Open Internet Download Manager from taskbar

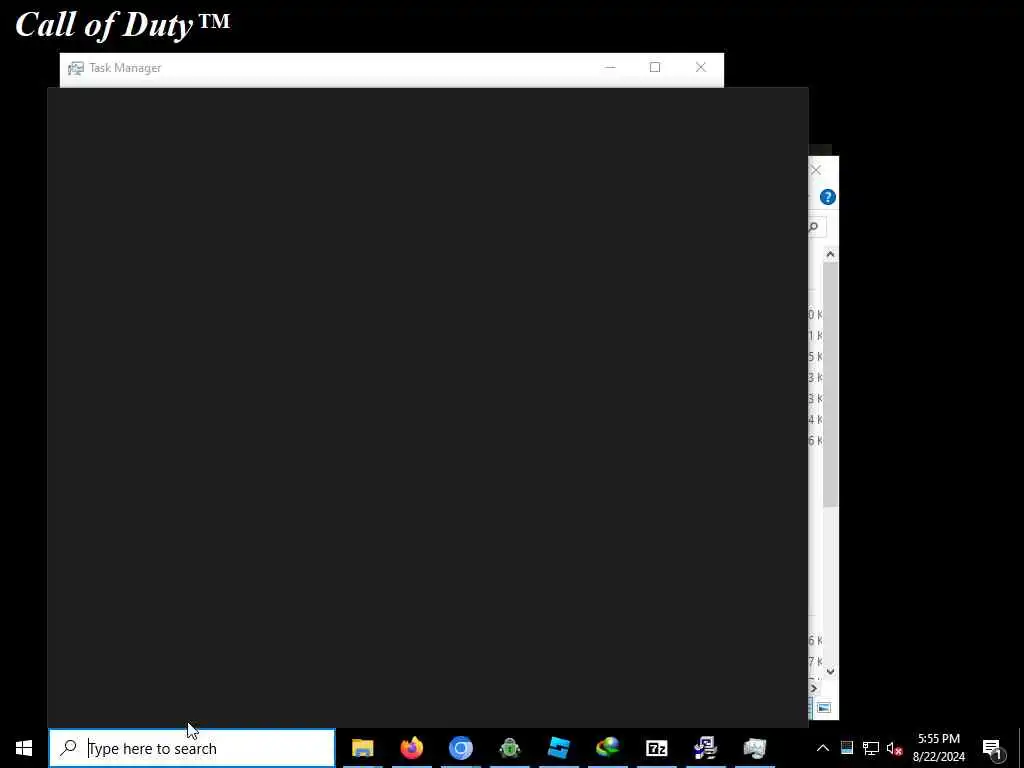click(x=607, y=748)
